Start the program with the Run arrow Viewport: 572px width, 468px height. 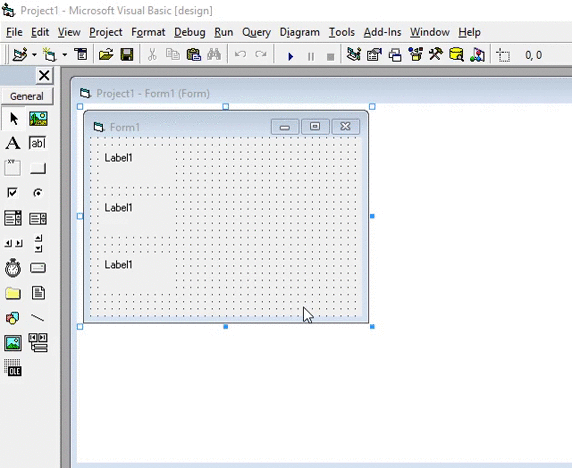(290, 56)
